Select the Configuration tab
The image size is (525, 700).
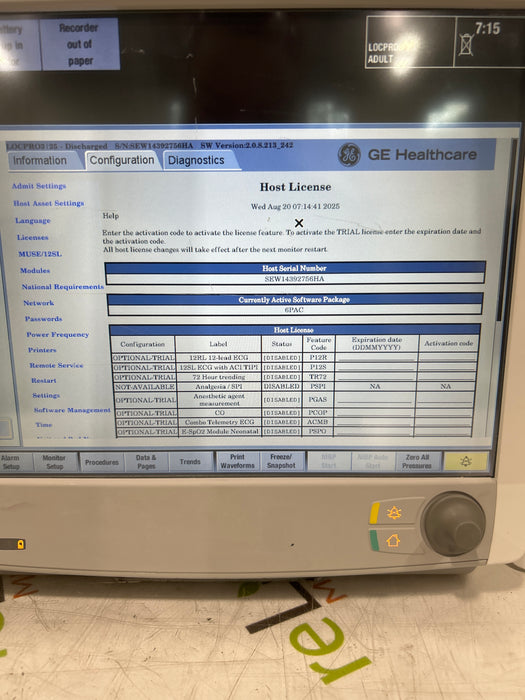121,160
